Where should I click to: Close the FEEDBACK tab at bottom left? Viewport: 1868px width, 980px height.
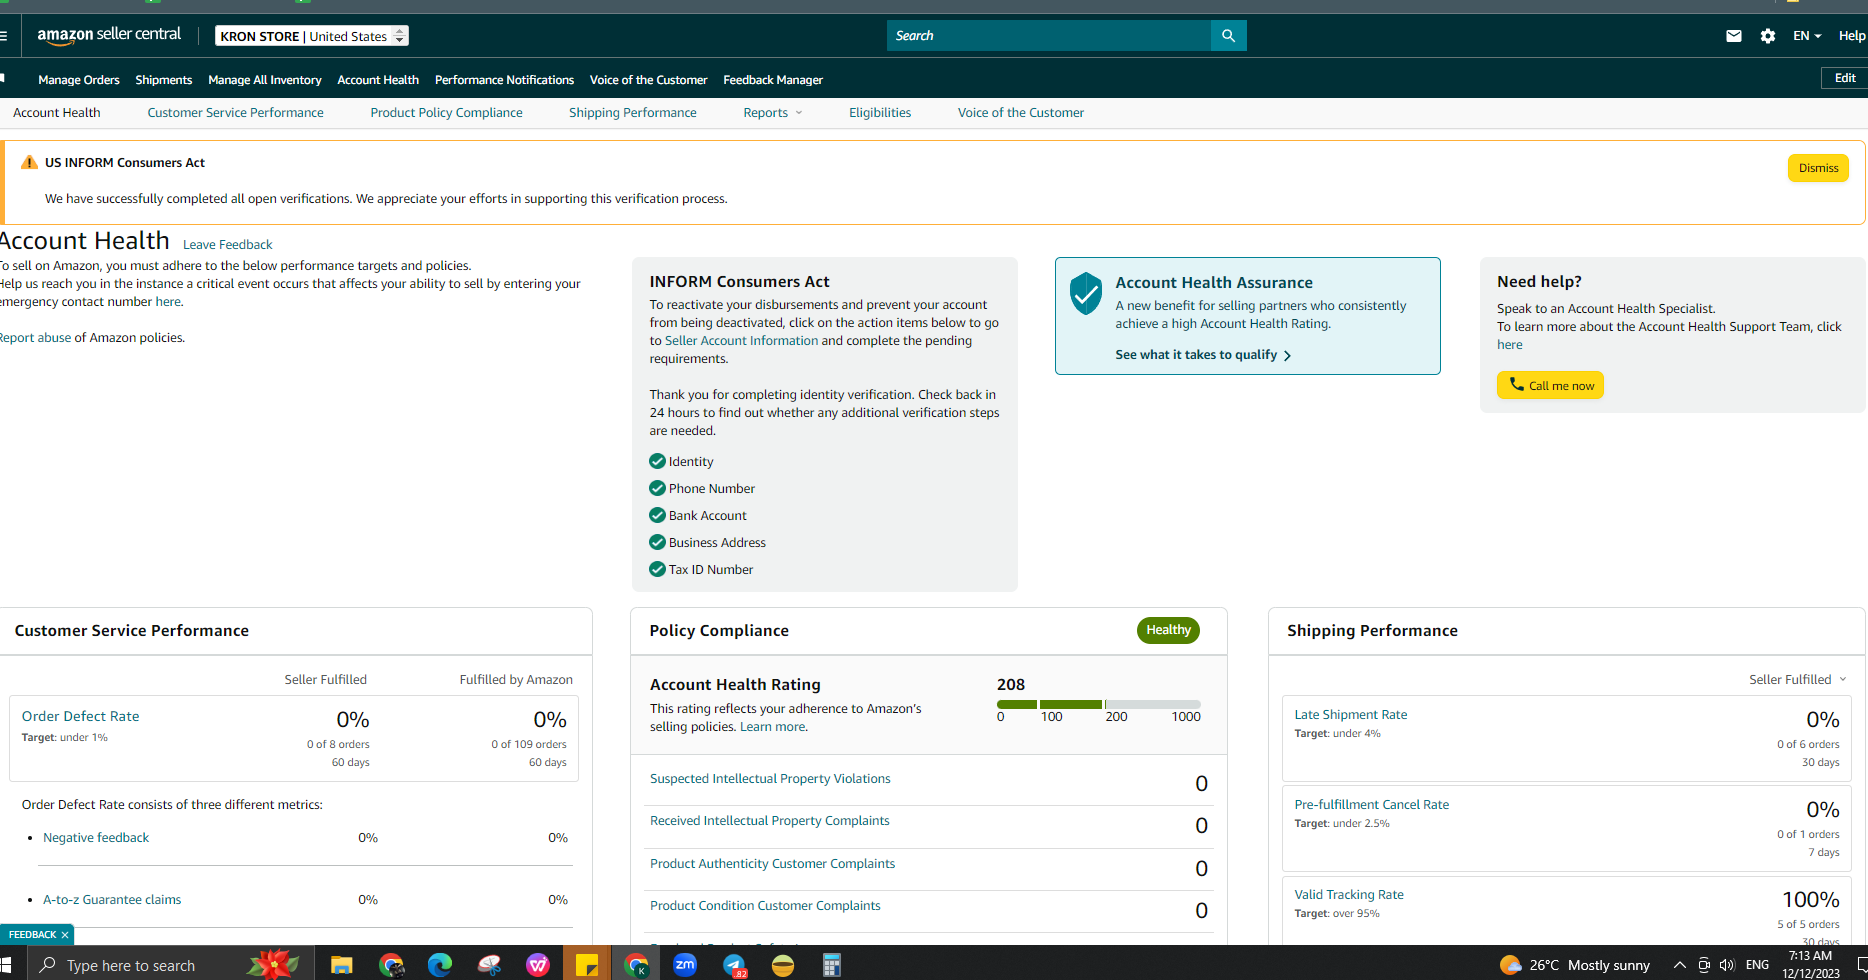[x=65, y=935]
